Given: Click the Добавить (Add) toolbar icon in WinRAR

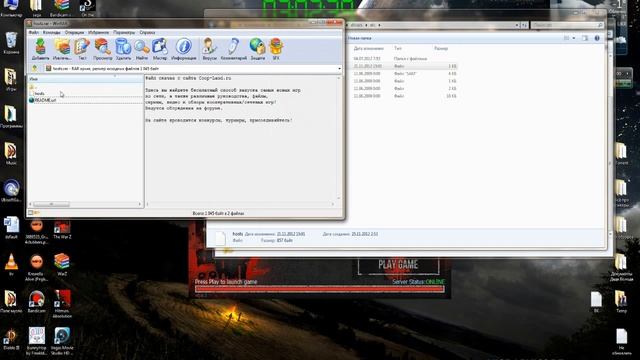Looking at the screenshot, I should (40, 49).
